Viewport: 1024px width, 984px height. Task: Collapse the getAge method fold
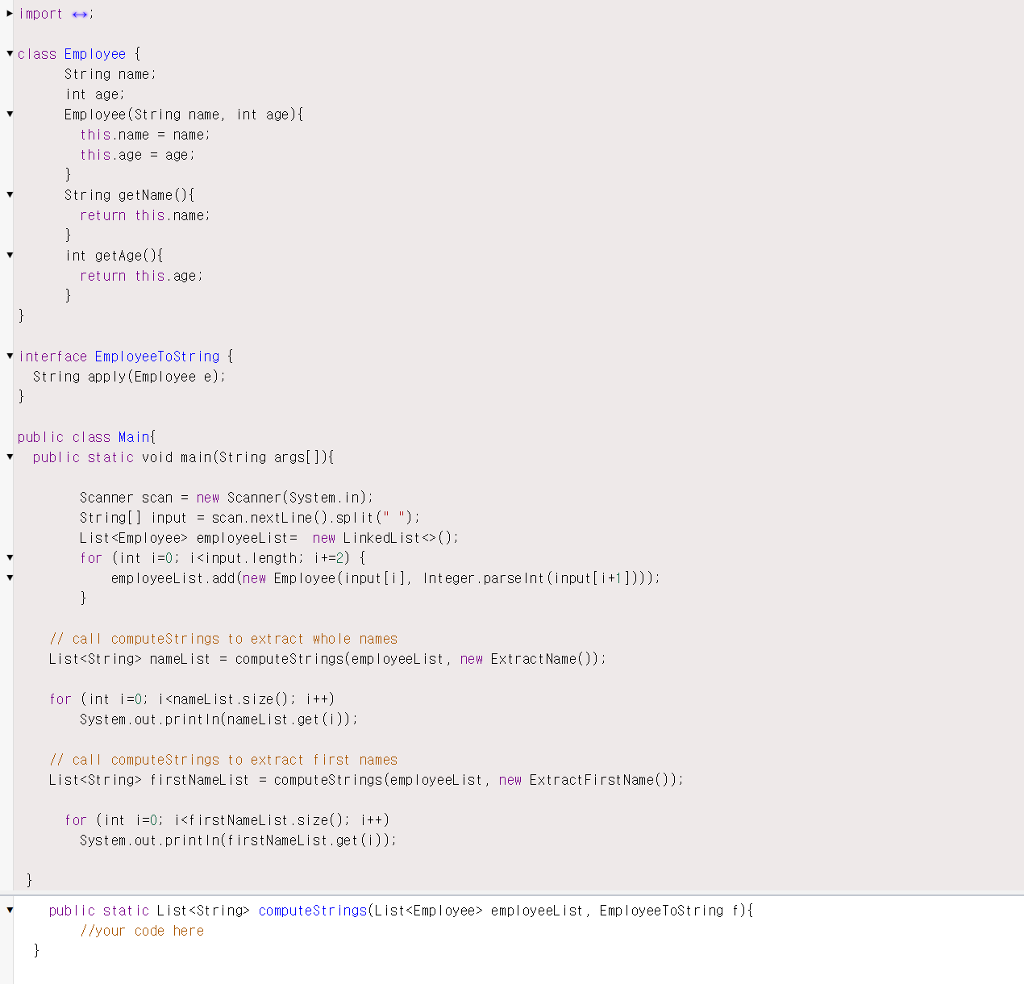point(8,255)
